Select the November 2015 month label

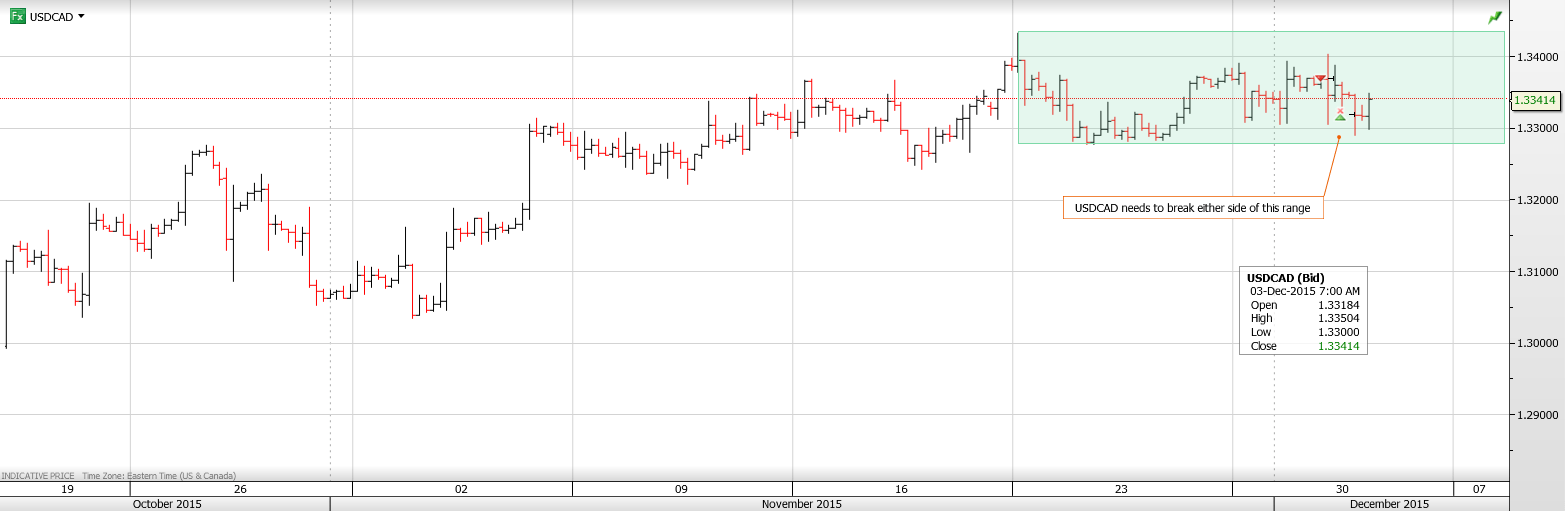click(801, 504)
